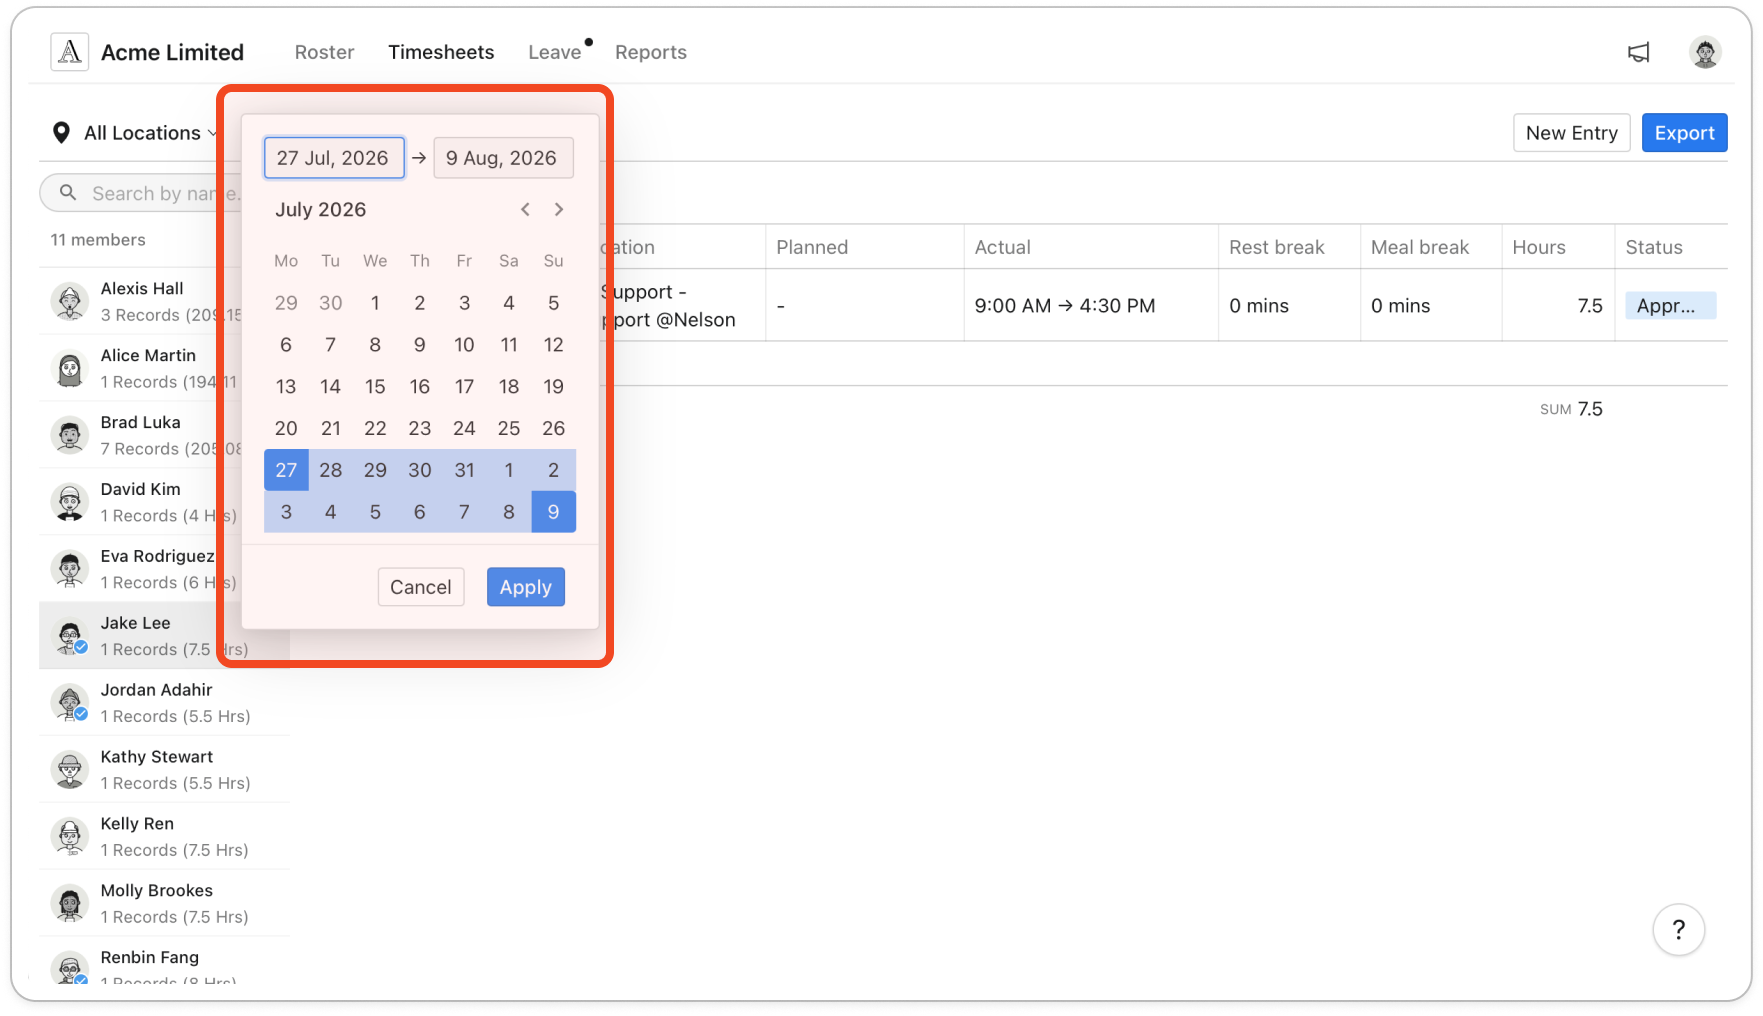Open the Reports tab
Image resolution: width=1763 pixels, height=1016 pixels.
651,52
